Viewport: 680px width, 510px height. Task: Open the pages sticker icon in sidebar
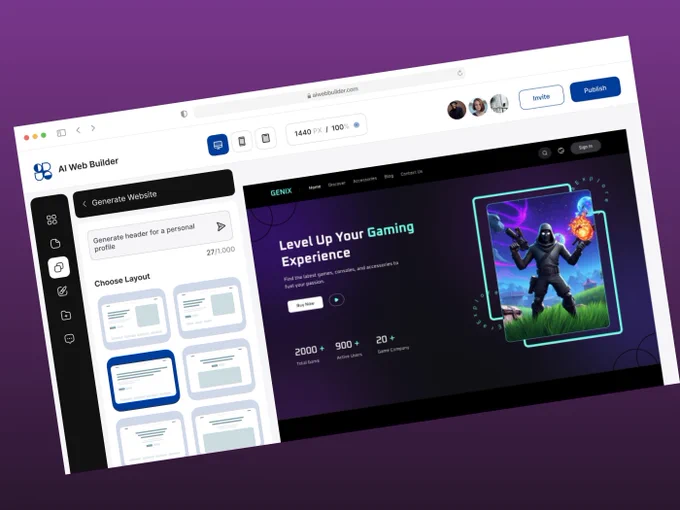point(55,244)
